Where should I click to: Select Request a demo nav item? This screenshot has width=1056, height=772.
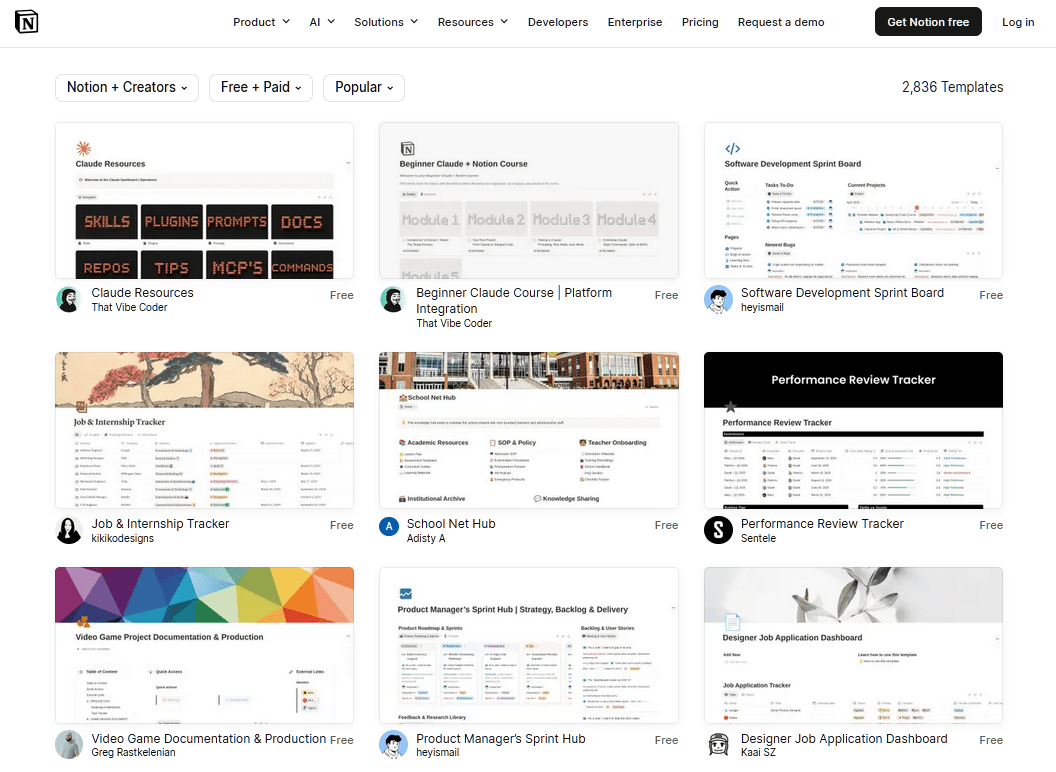pyautogui.click(x=781, y=22)
